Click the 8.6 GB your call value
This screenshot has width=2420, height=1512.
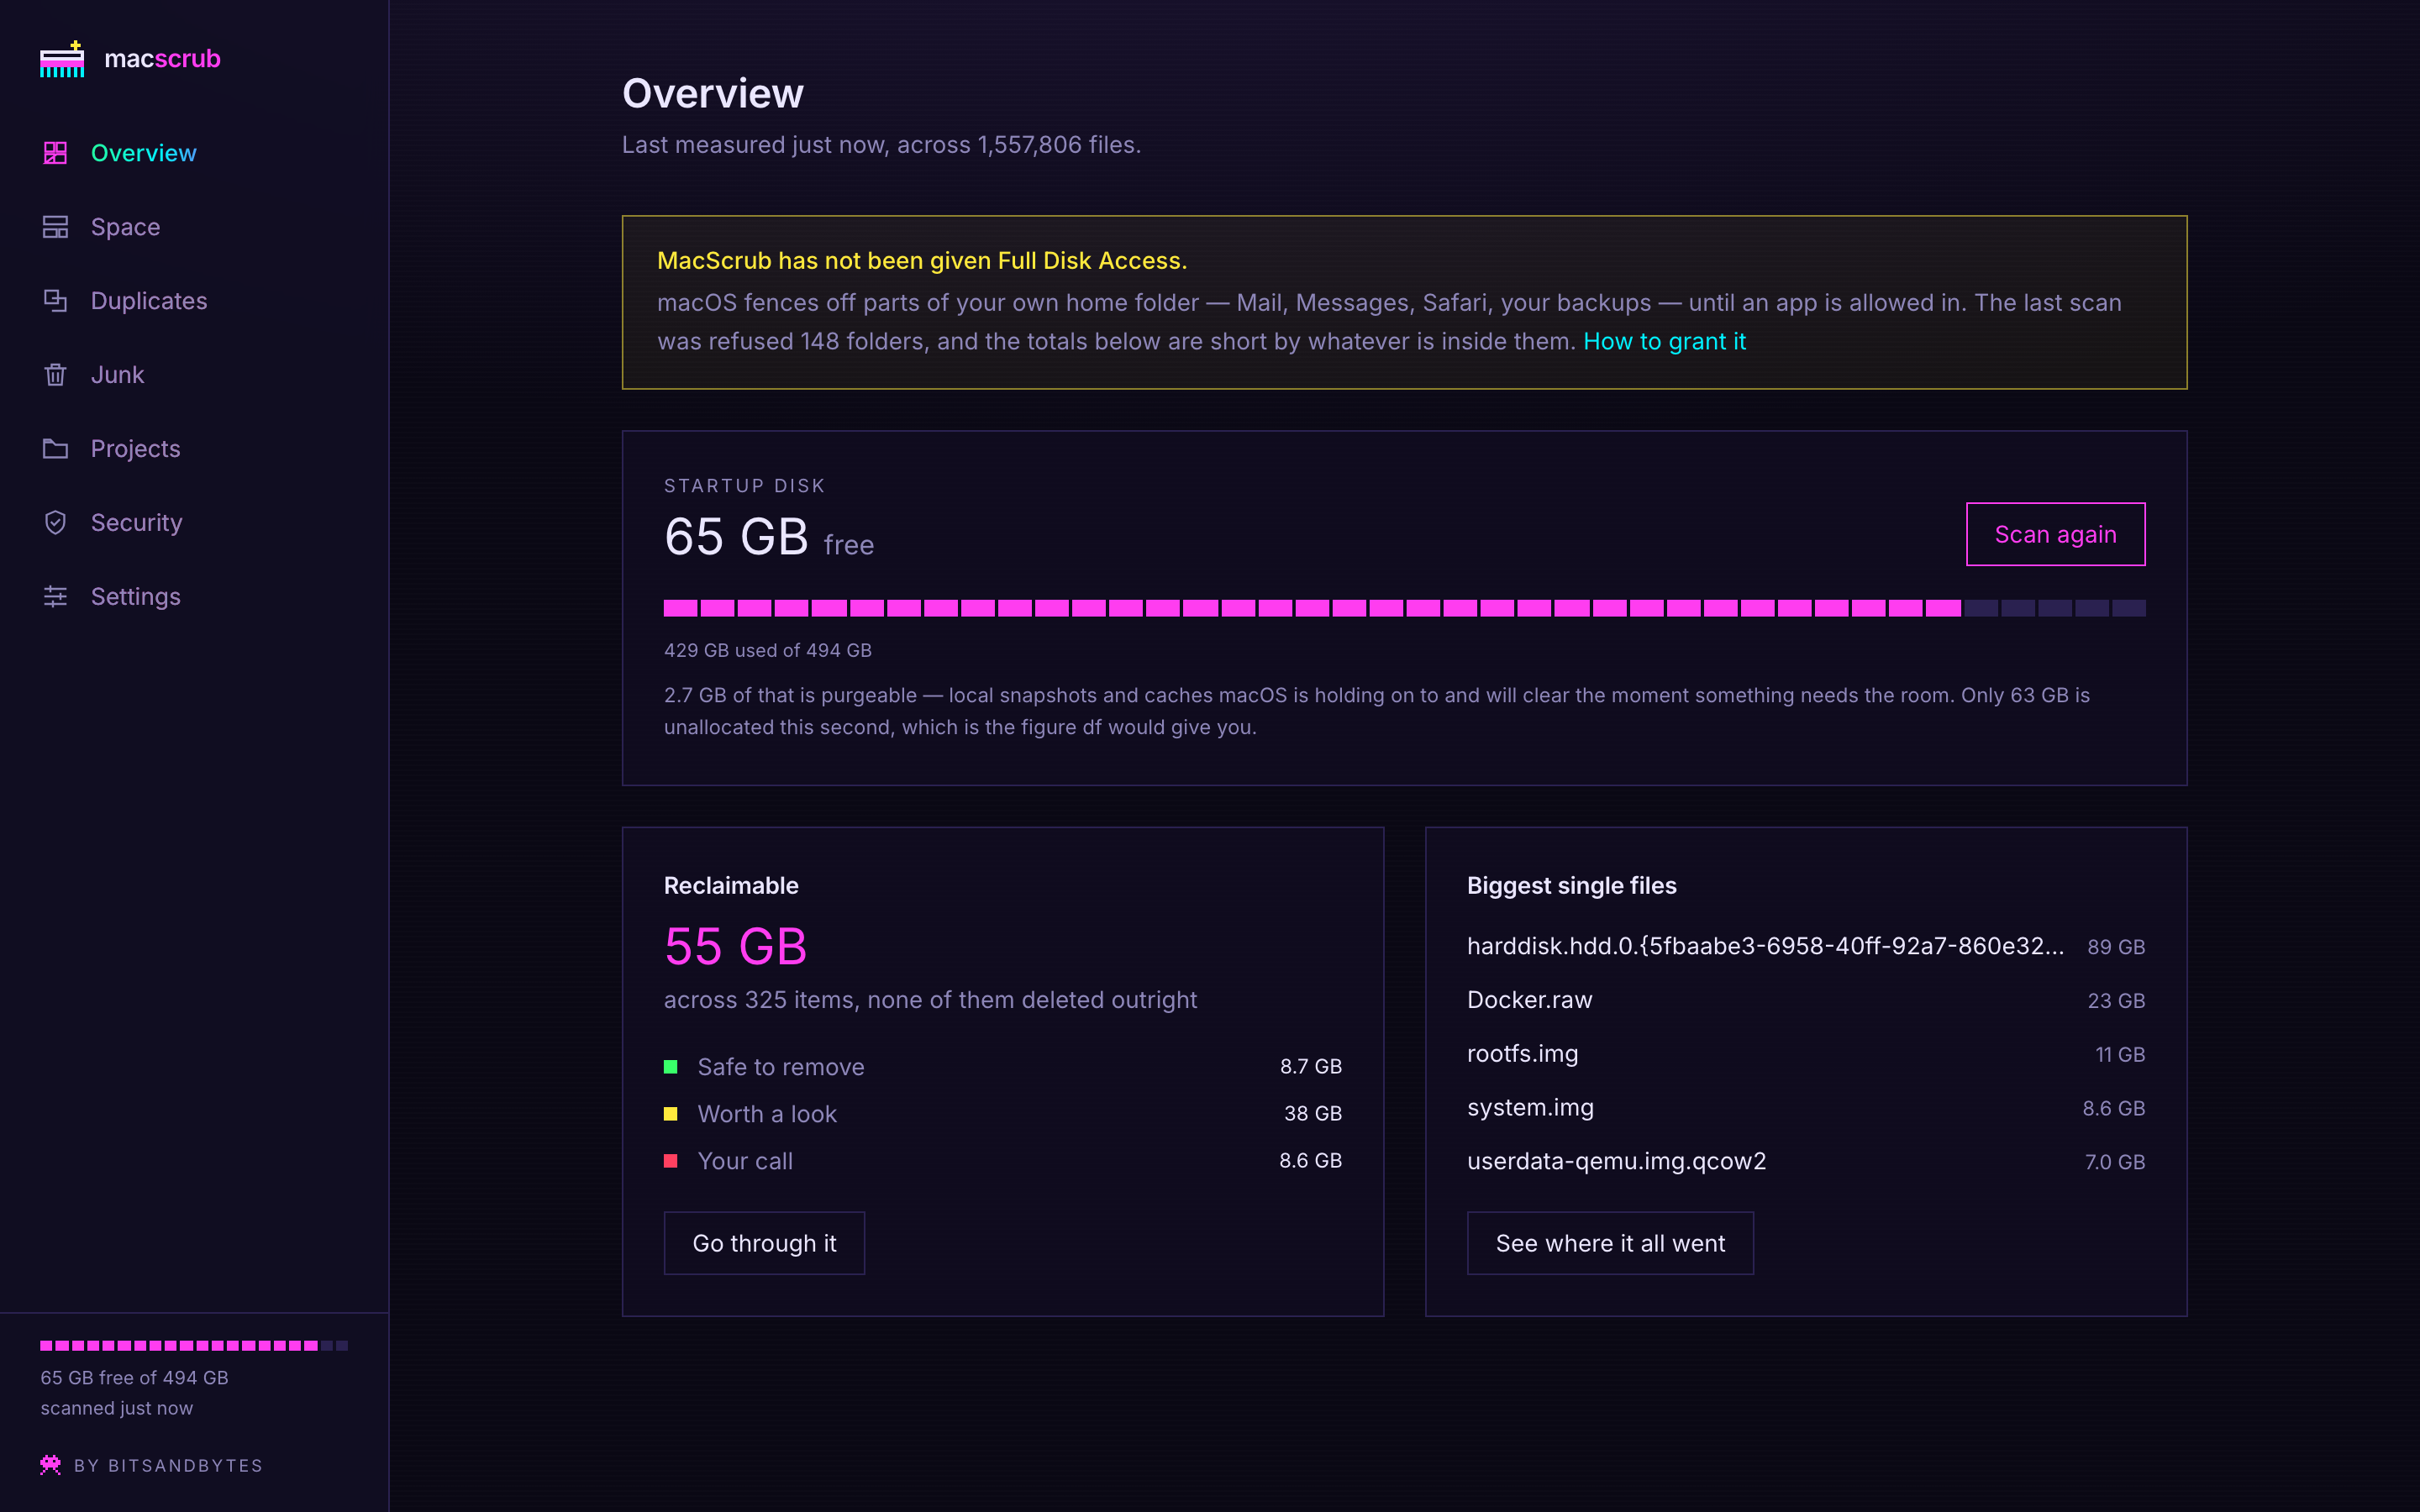point(1310,1161)
